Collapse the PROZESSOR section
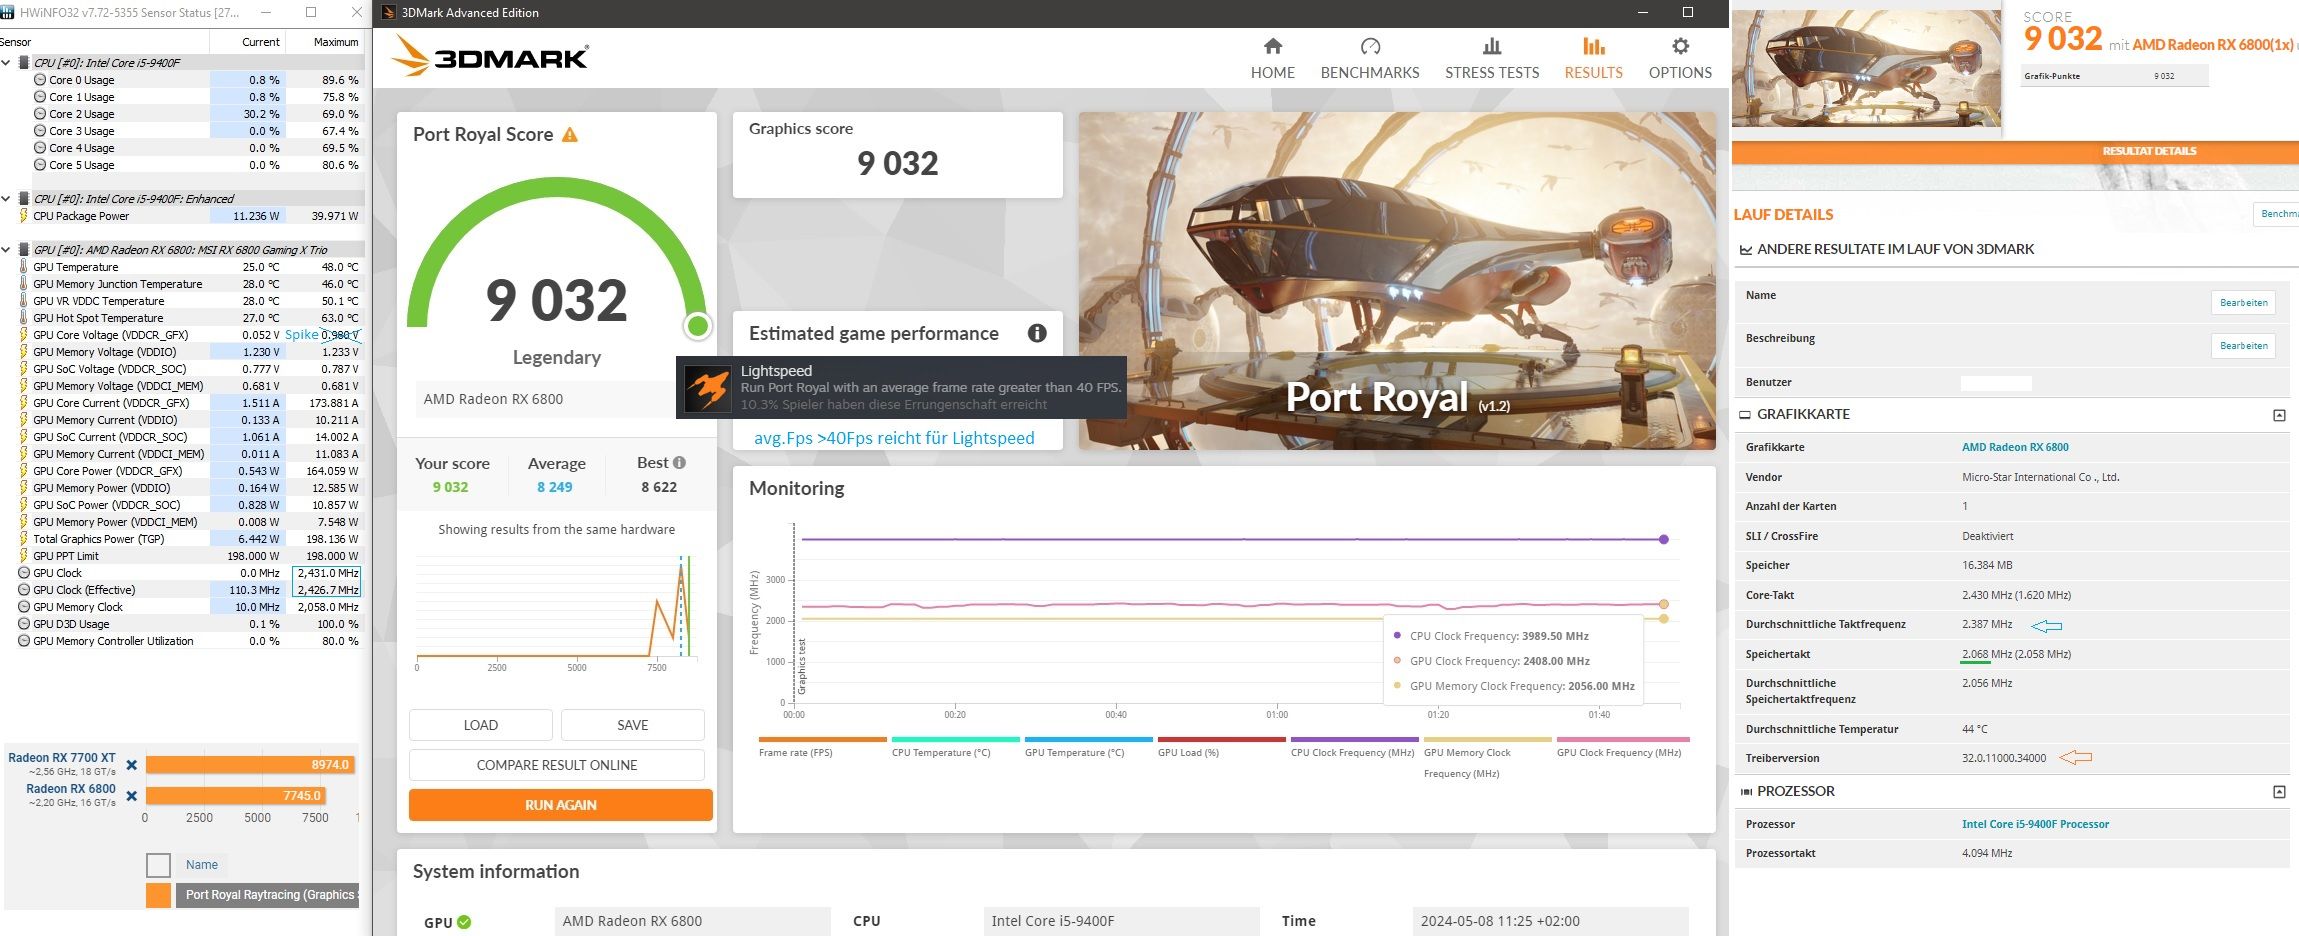This screenshot has width=2299, height=936. coord(2279,792)
